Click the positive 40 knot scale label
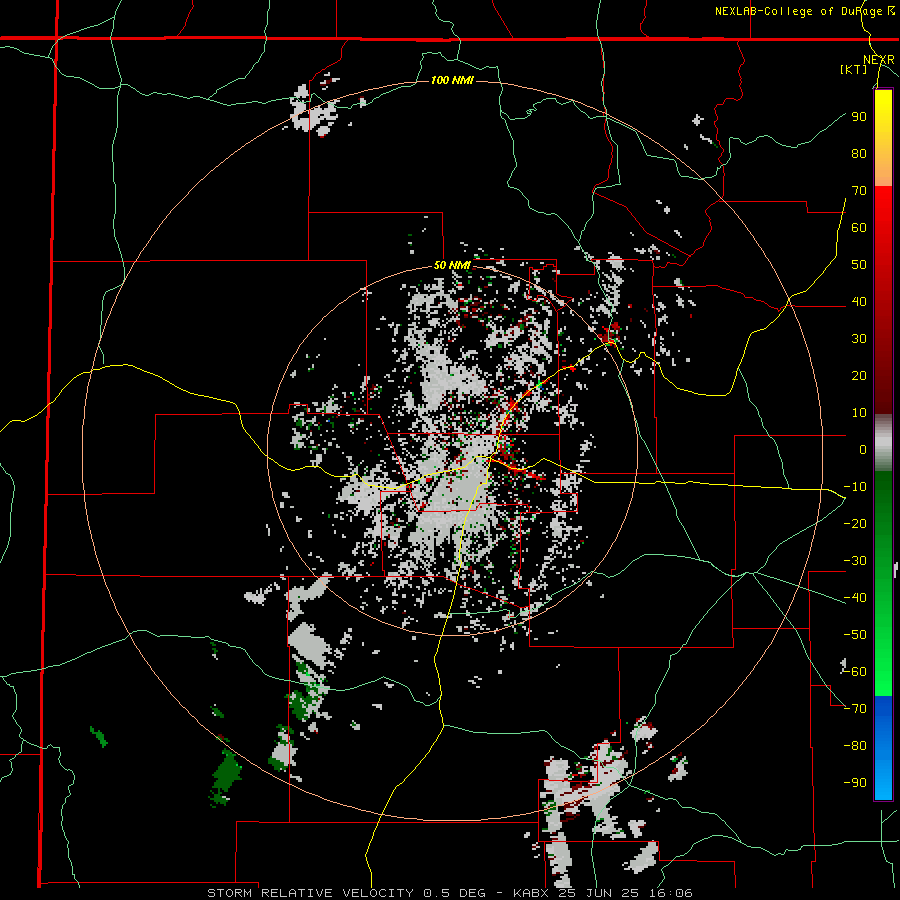Image resolution: width=900 pixels, height=900 pixels. 859,301
